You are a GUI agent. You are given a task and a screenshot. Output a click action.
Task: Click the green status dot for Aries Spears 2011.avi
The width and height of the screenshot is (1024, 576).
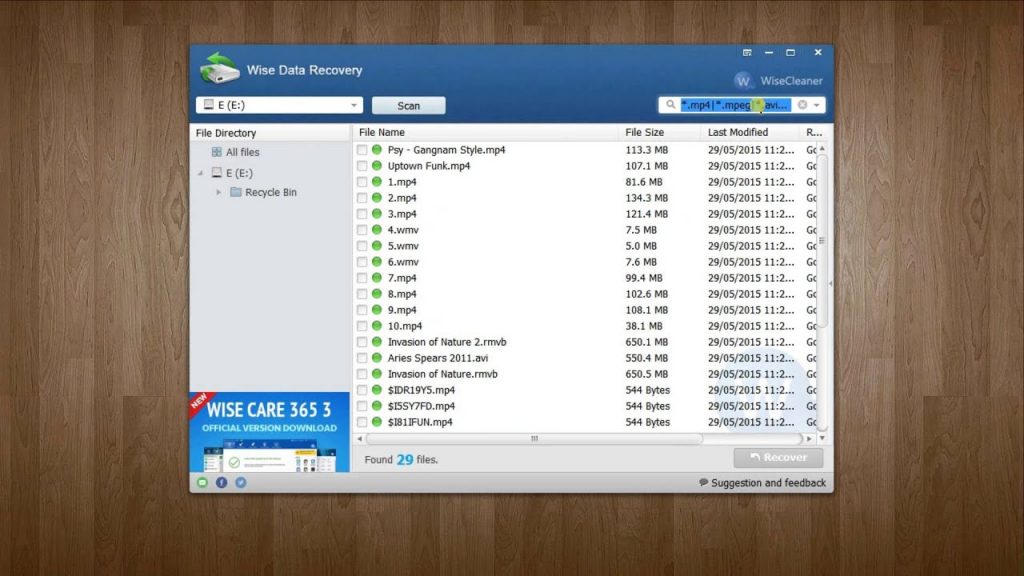pos(377,357)
